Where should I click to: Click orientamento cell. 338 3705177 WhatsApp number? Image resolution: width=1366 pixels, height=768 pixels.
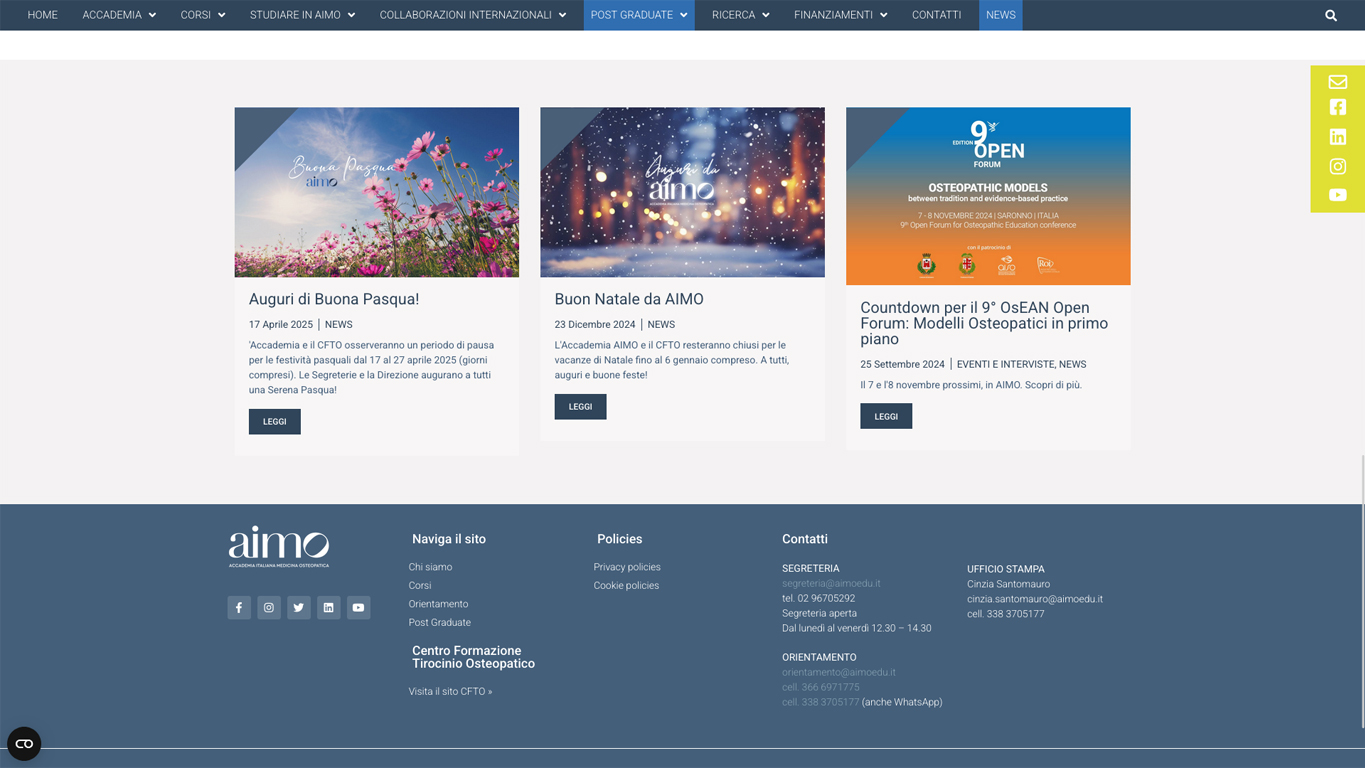(821, 703)
